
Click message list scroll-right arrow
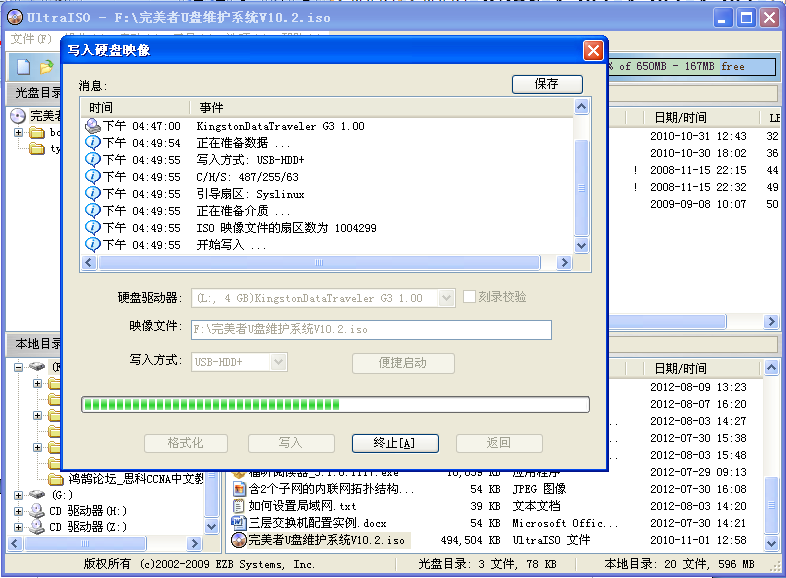[x=564, y=262]
